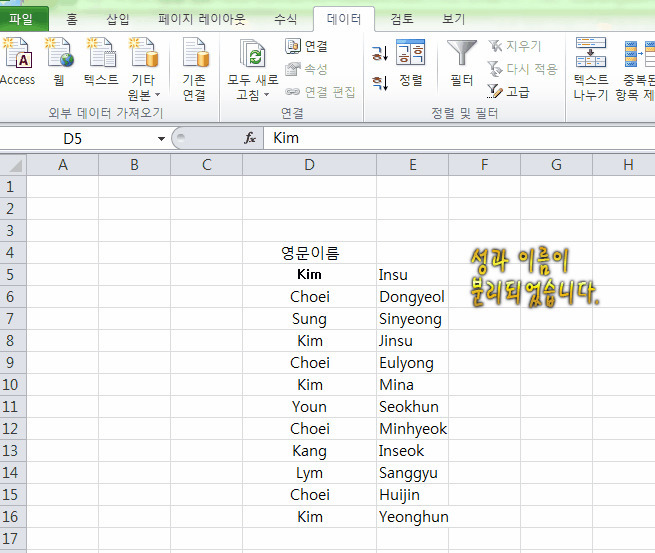The width and height of the screenshot is (655, 553).
Task: Sort descending icon
Action: 380,83
